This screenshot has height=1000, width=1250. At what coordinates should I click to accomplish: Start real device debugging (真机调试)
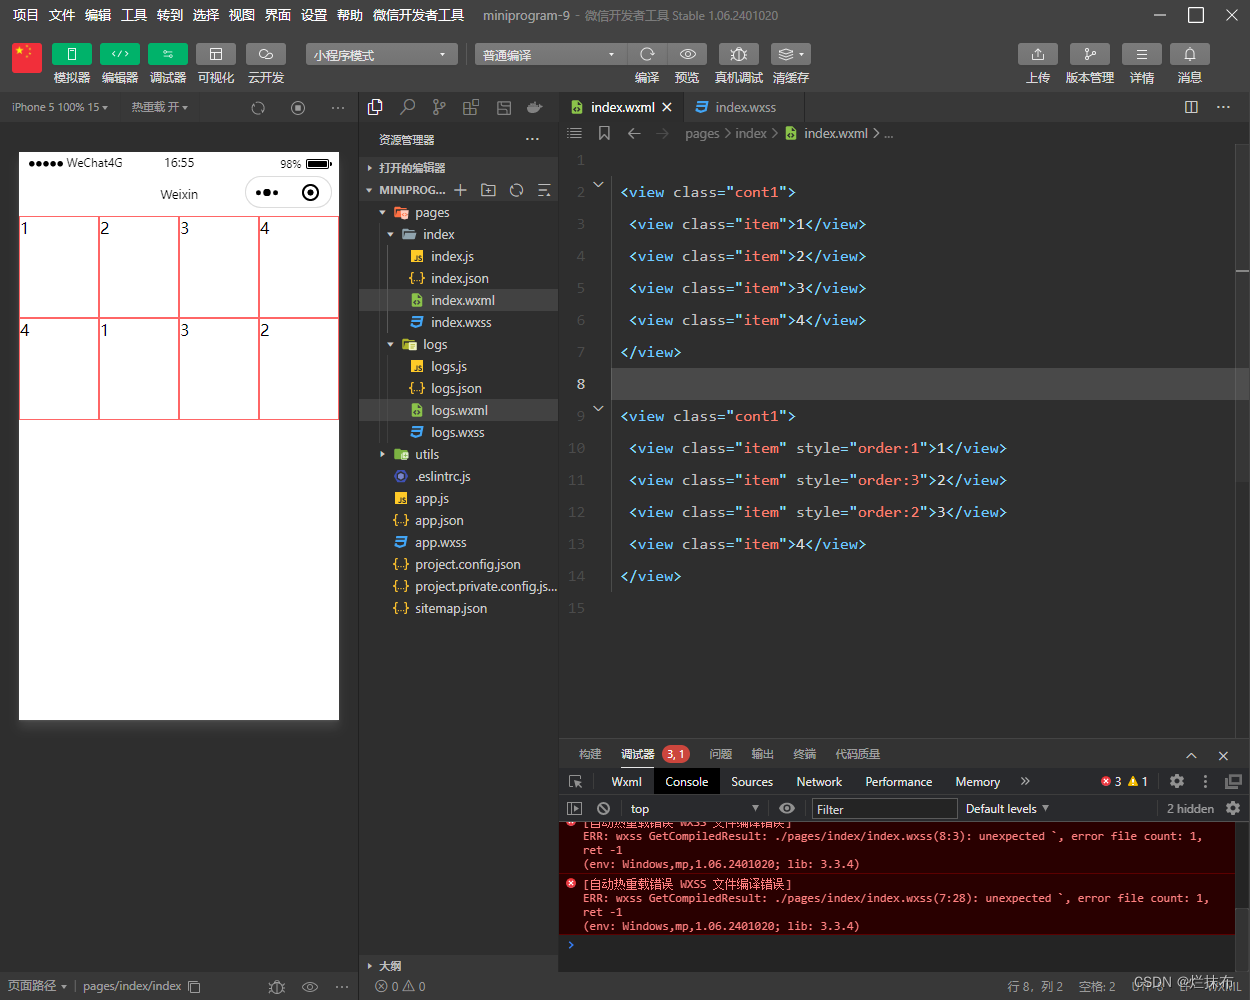tap(739, 54)
